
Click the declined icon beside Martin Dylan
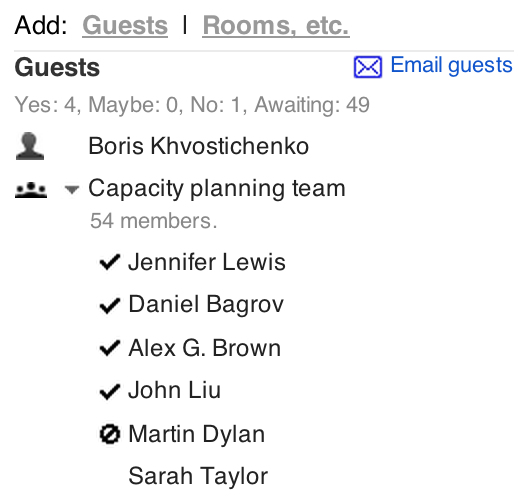pos(110,434)
